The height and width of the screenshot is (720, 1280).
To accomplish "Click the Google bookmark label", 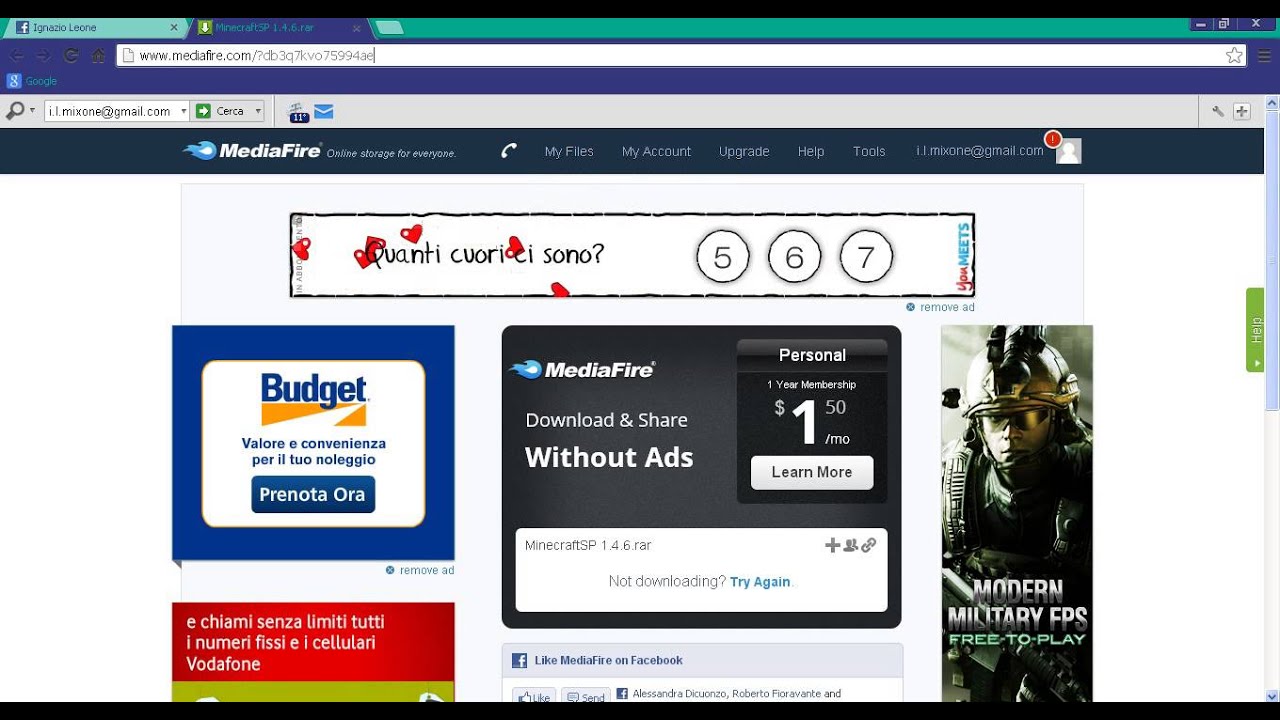I will [41, 81].
